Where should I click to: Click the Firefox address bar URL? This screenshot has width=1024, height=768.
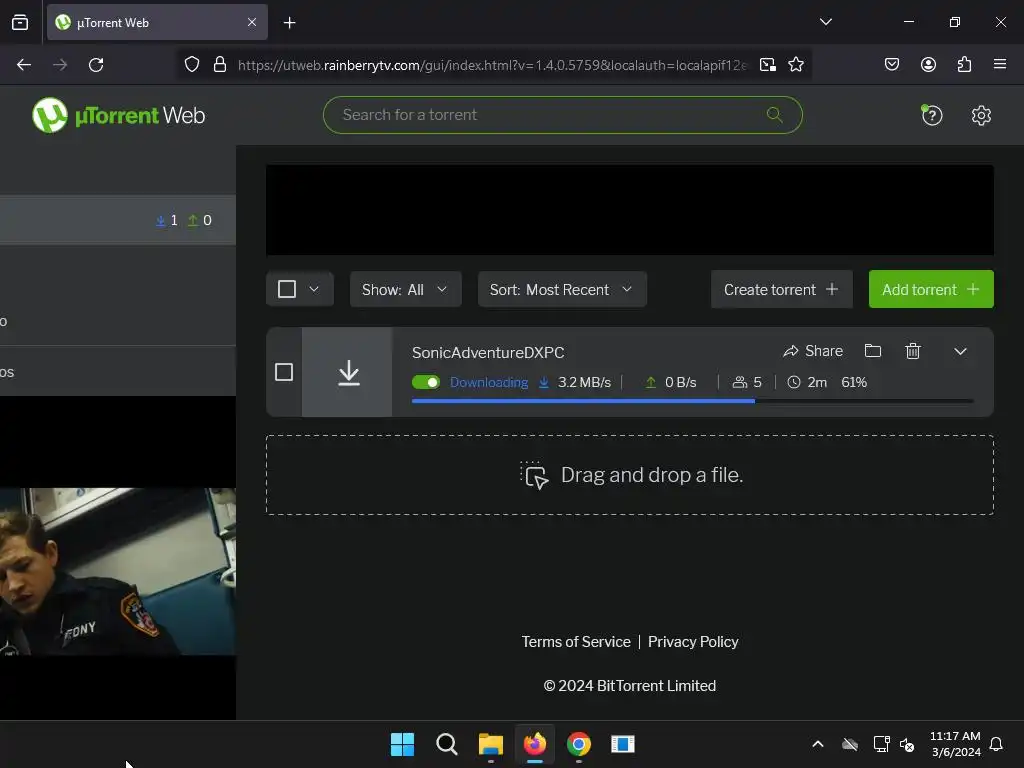[x=491, y=65]
